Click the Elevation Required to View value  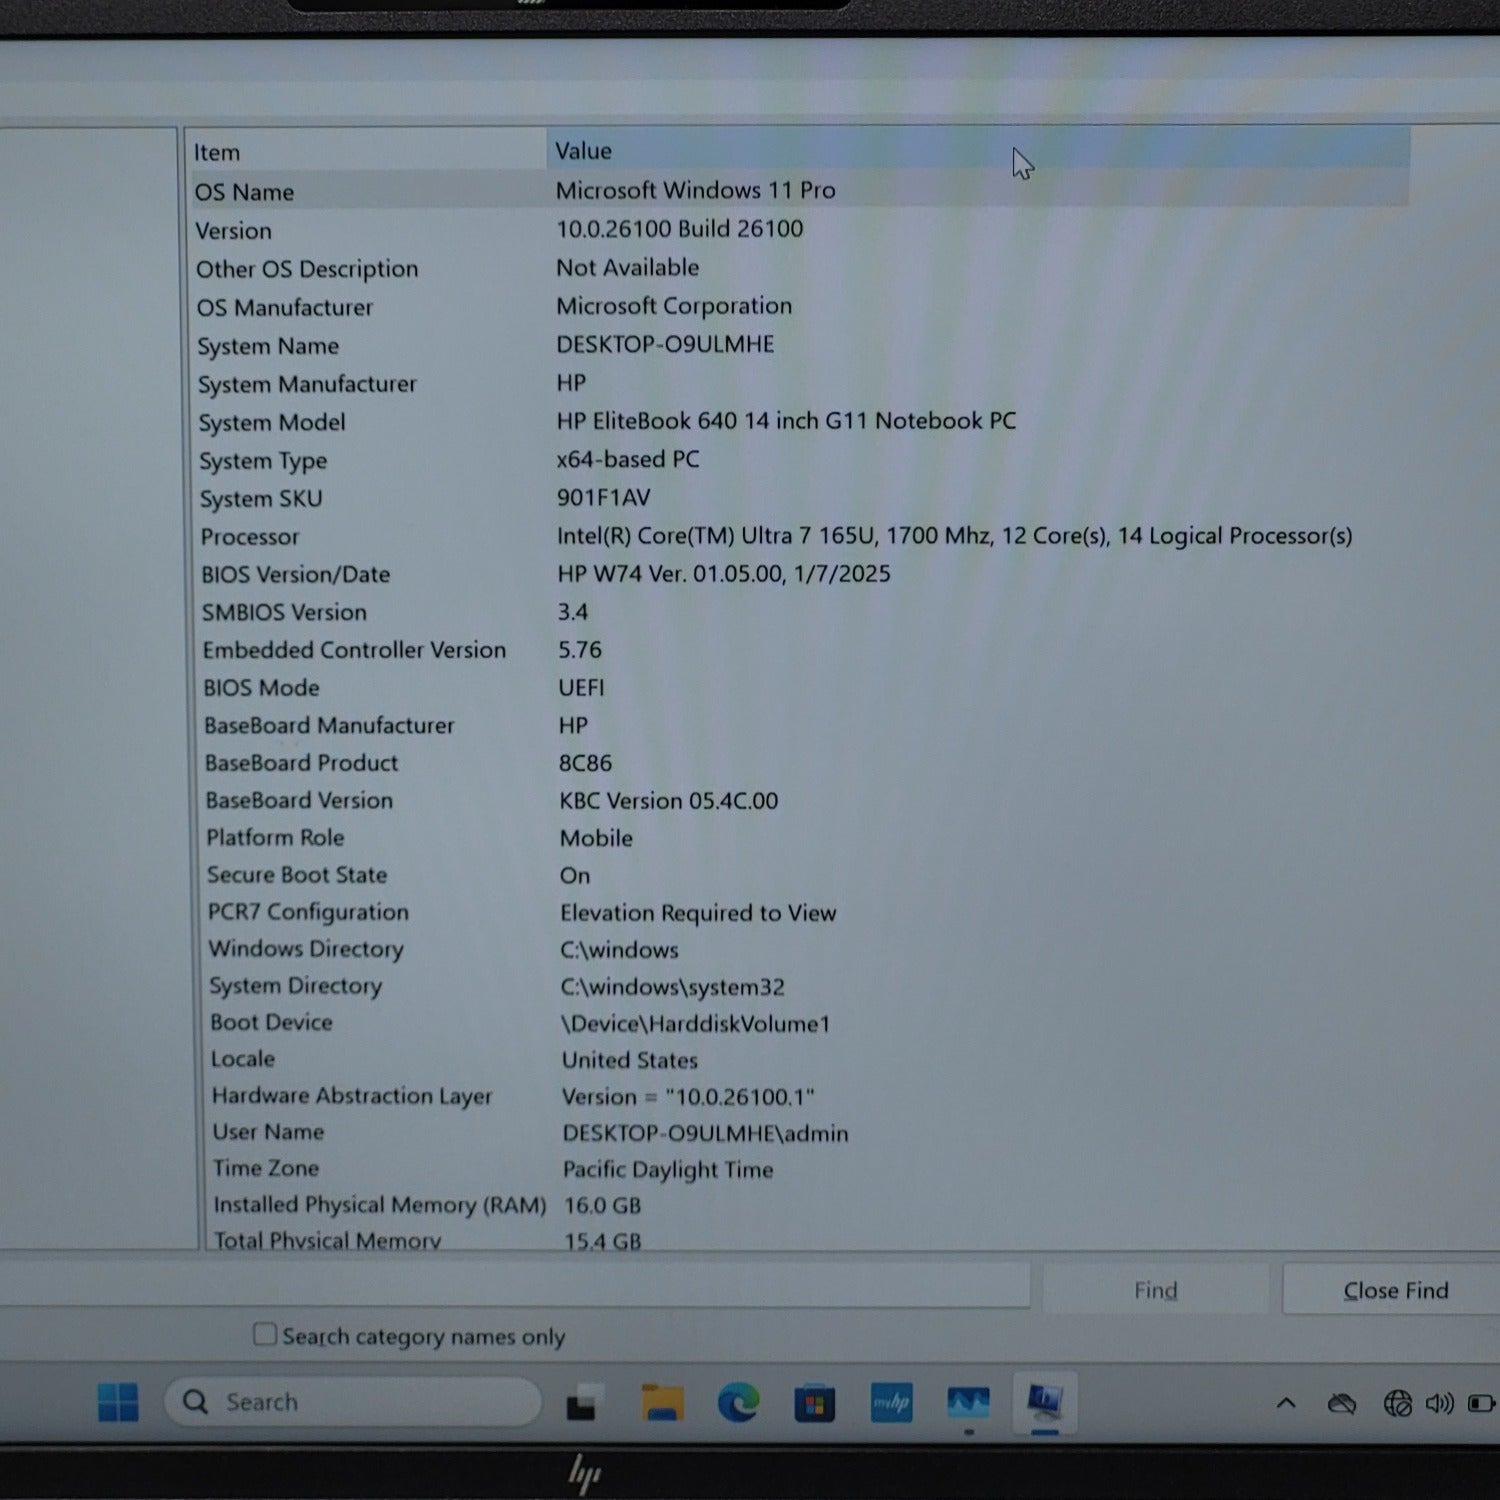pyautogui.click(x=698, y=913)
